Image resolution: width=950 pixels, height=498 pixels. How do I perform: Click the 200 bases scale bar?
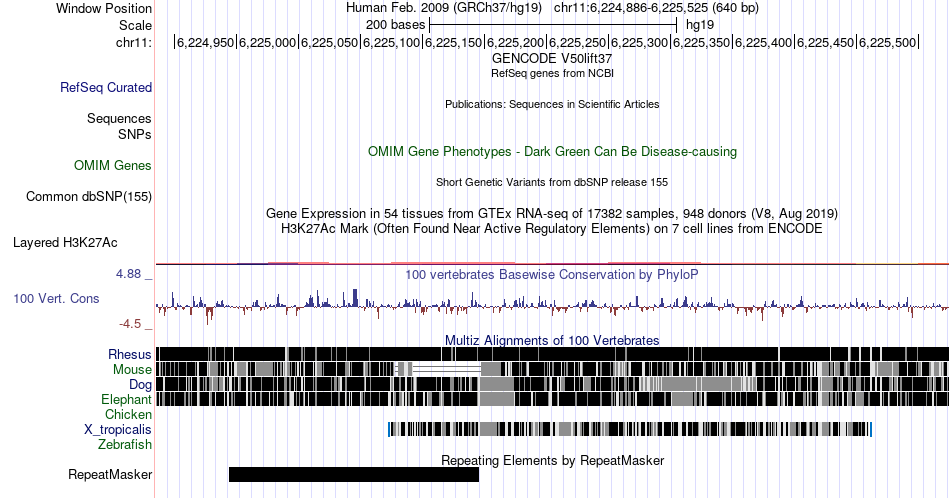coord(553,25)
